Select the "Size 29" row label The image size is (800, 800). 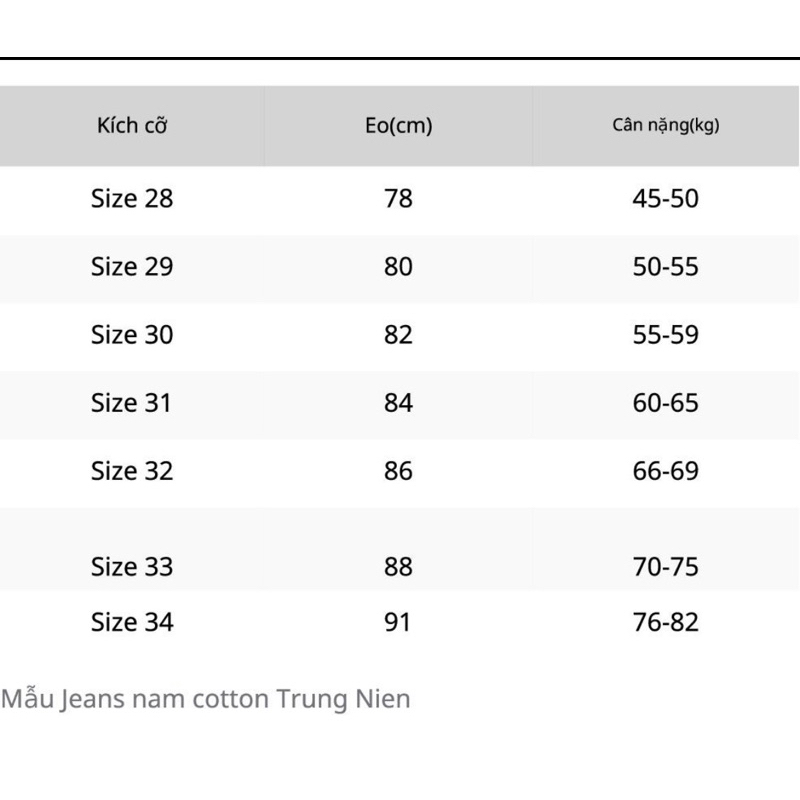tap(132, 267)
